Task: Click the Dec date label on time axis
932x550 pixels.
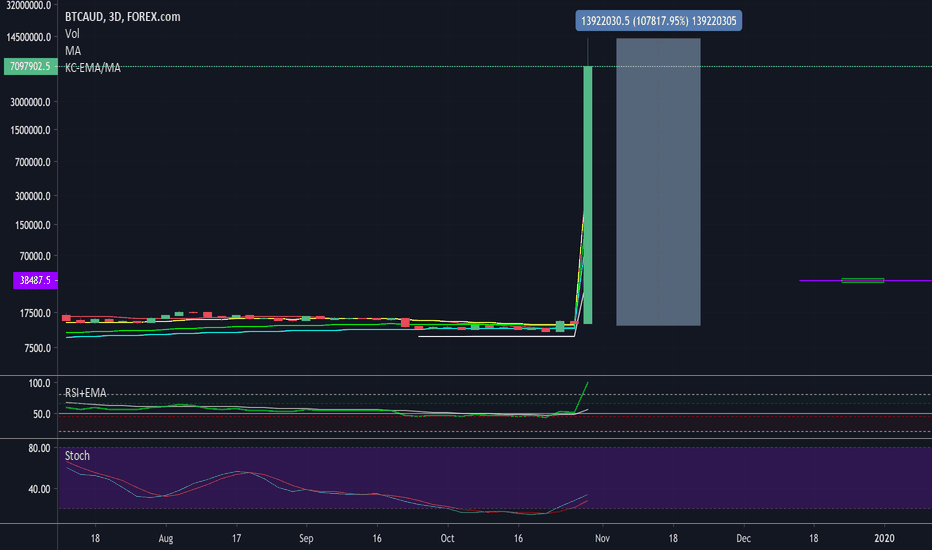Action: coord(743,539)
